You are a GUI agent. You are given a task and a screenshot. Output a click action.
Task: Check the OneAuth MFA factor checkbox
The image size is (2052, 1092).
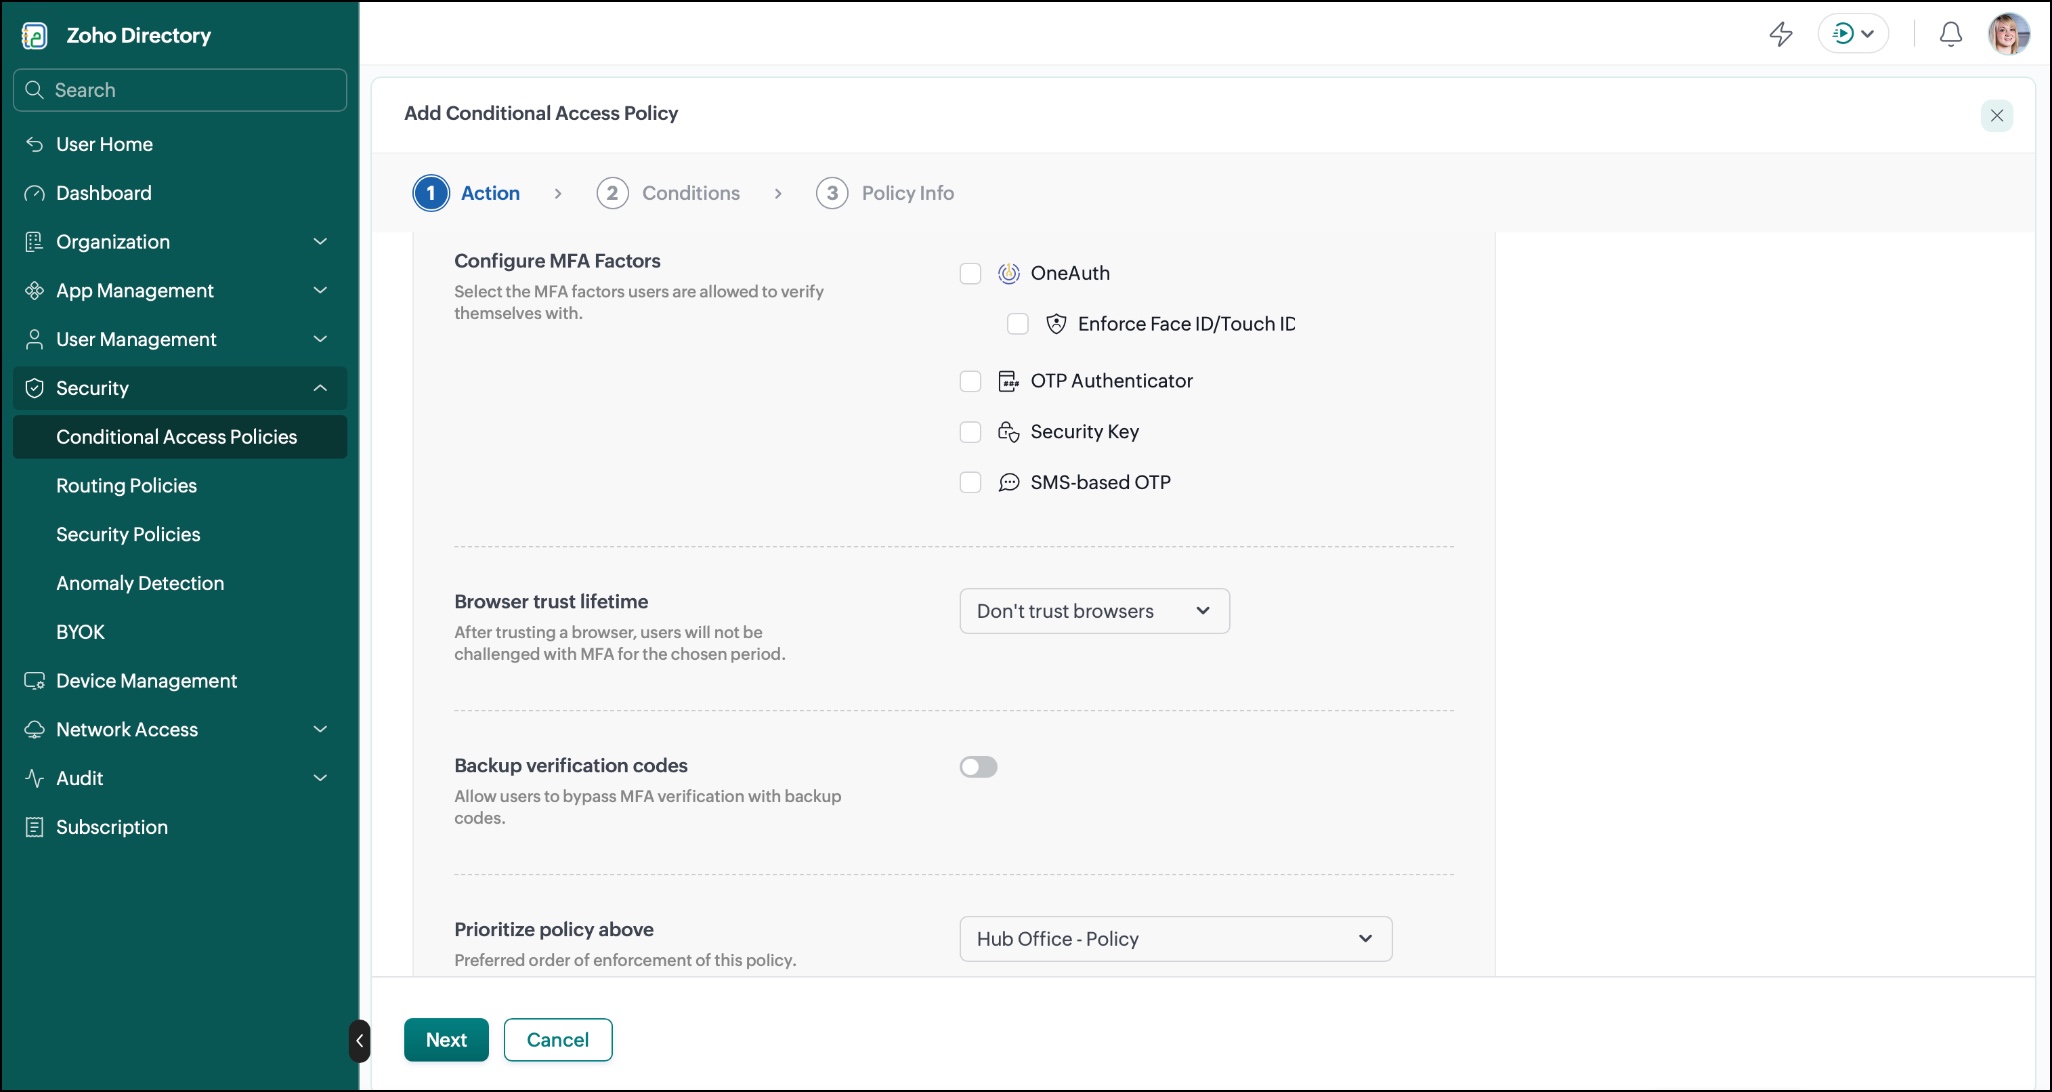click(x=970, y=274)
